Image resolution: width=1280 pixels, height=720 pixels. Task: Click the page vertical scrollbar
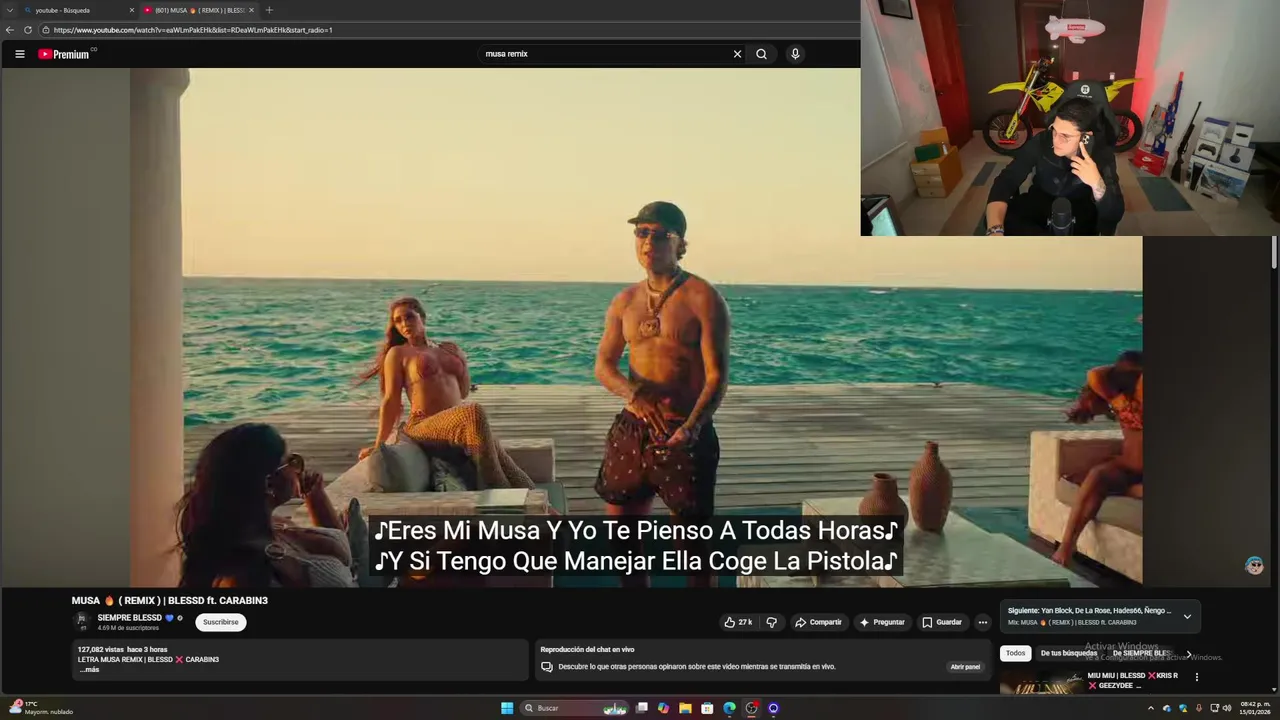[1274, 250]
